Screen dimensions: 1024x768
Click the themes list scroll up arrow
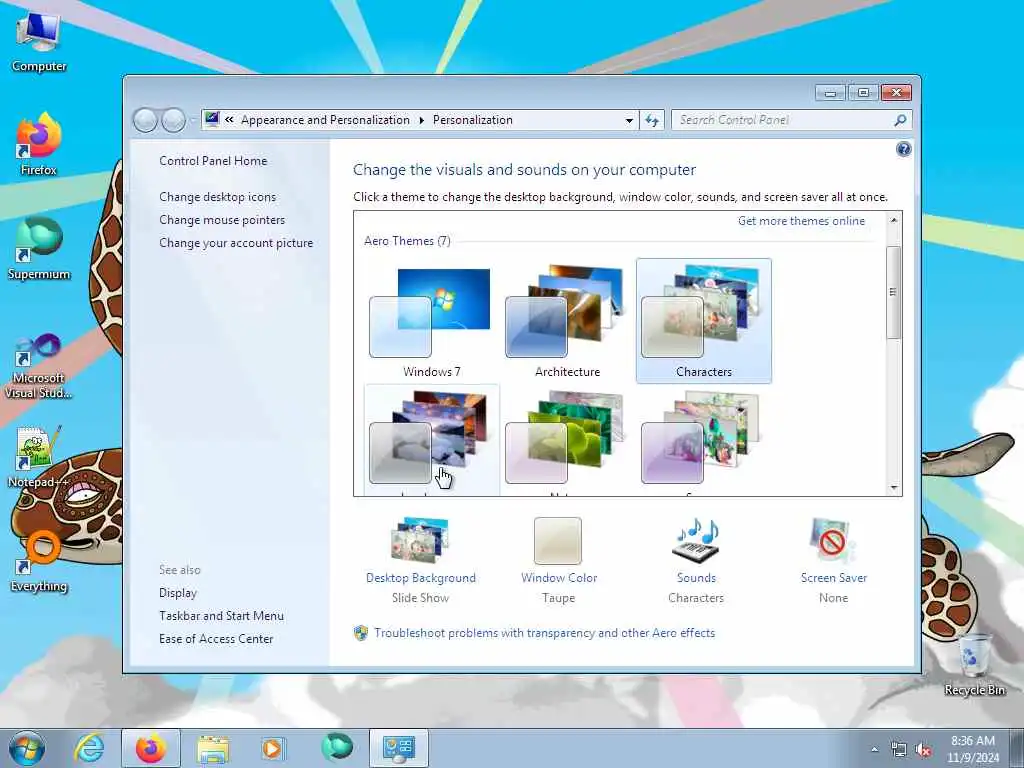coord(893,221)
